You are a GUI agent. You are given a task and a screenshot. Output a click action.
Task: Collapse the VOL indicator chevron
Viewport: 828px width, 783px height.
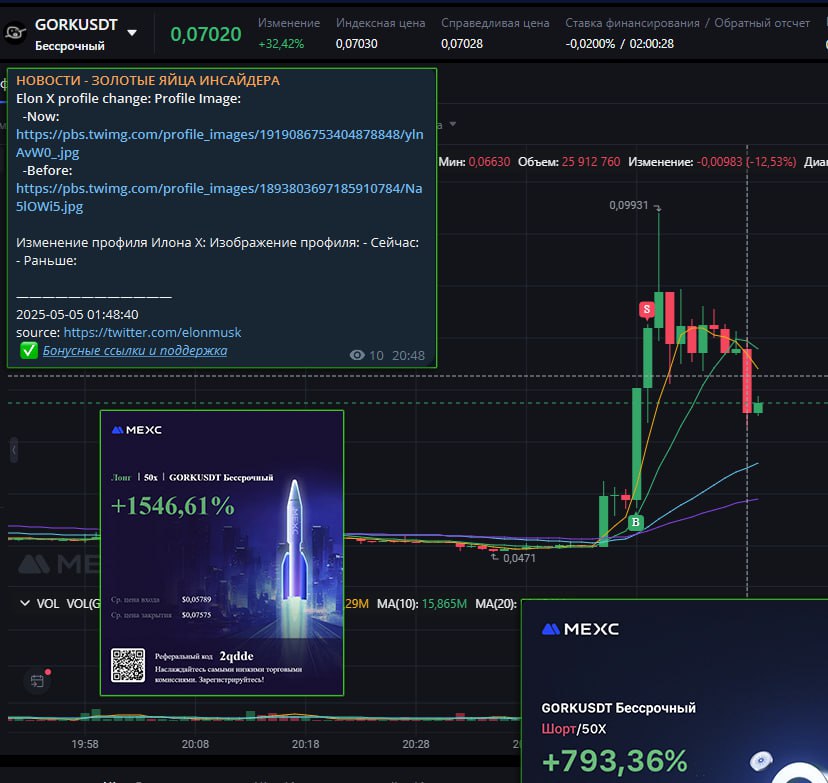(x=24, y=603)
